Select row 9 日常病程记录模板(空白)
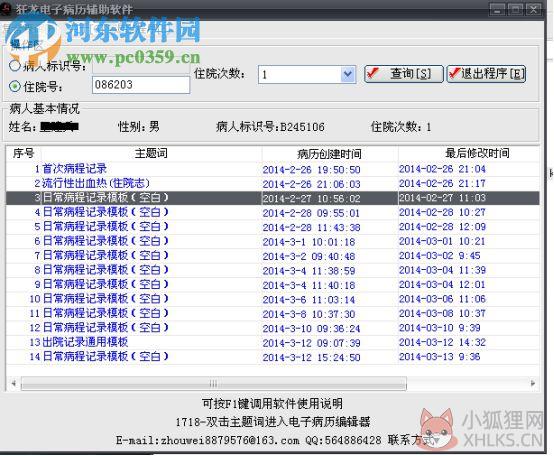Screen dimensions: 554x456 tap(272, 285)
